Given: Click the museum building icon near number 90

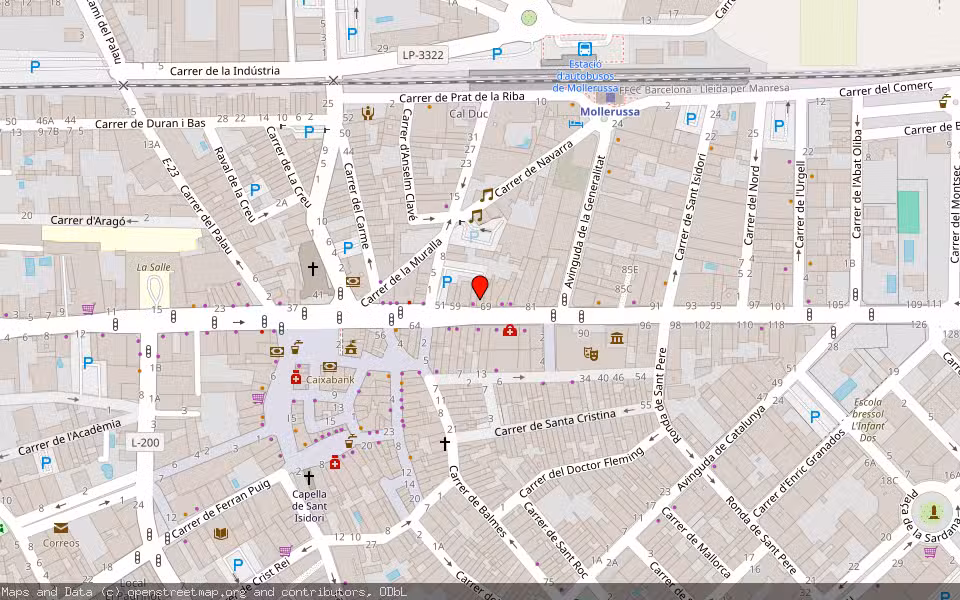Looking at the screenshot, I should click(x=617, y=338).
